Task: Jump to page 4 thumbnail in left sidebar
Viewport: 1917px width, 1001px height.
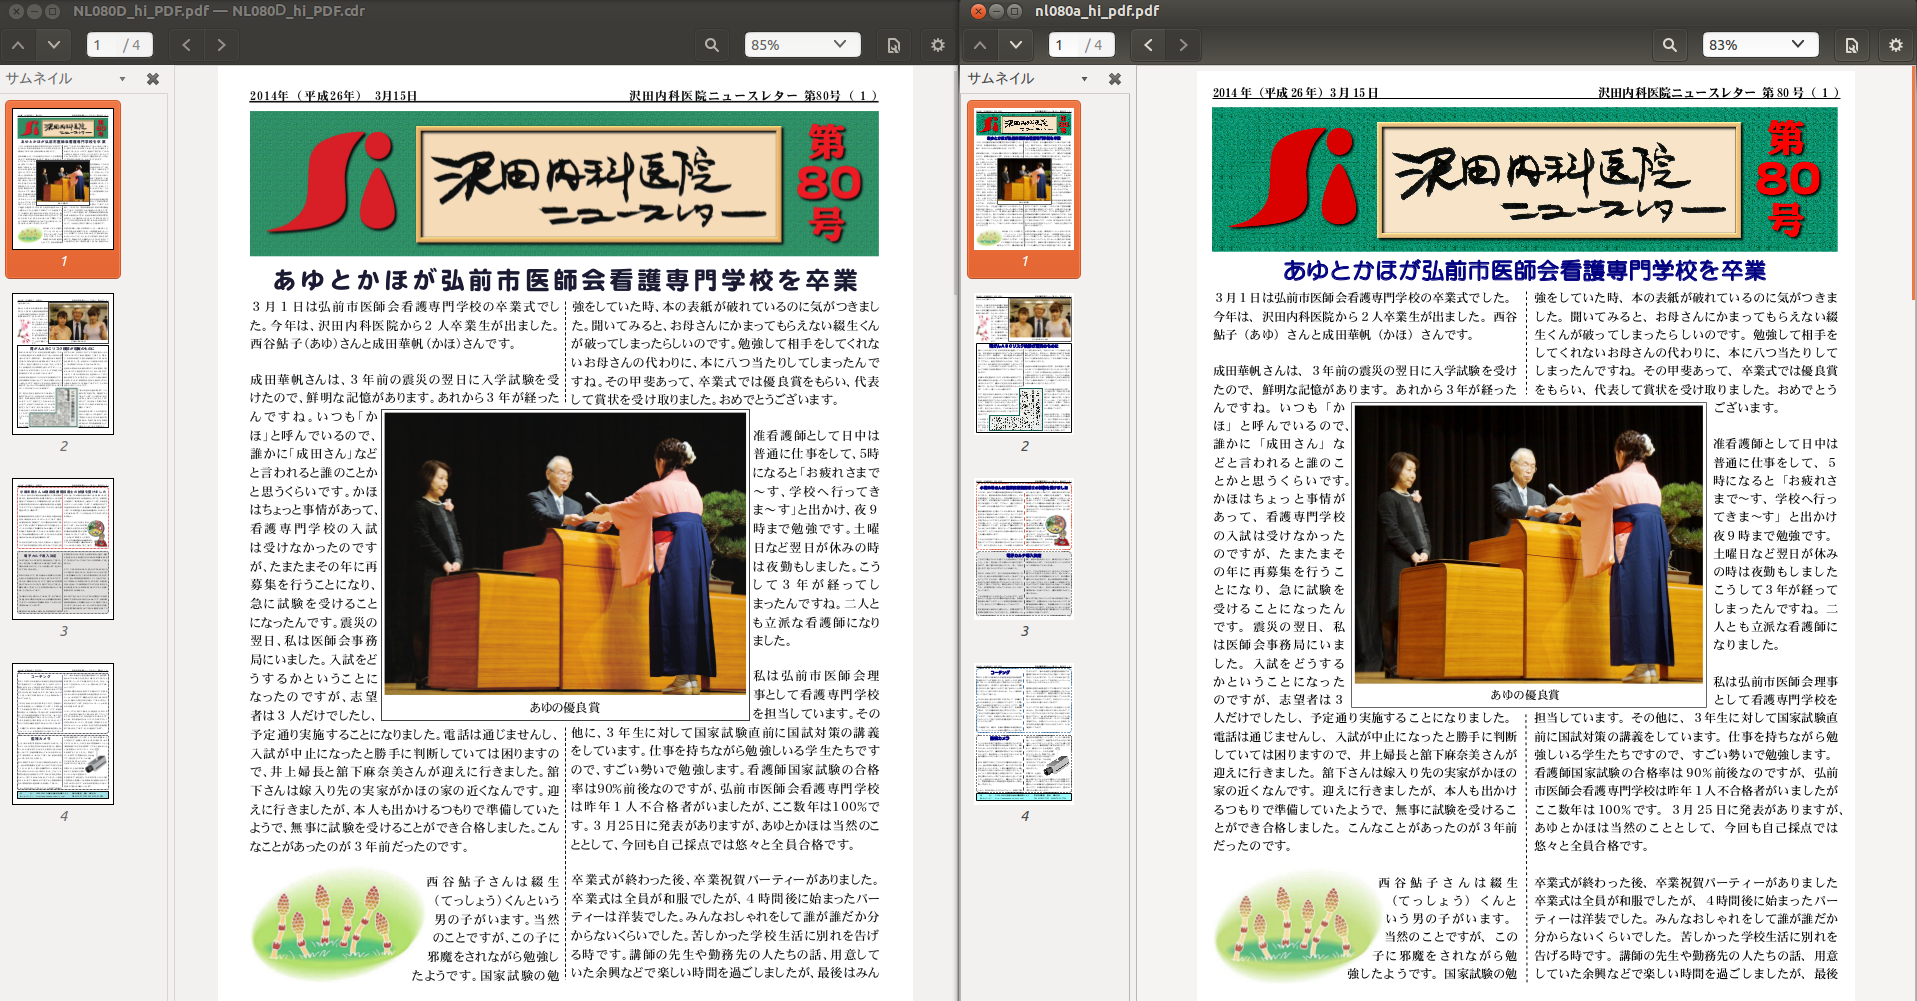Action: pyautogui.click(x=63, y=733)
